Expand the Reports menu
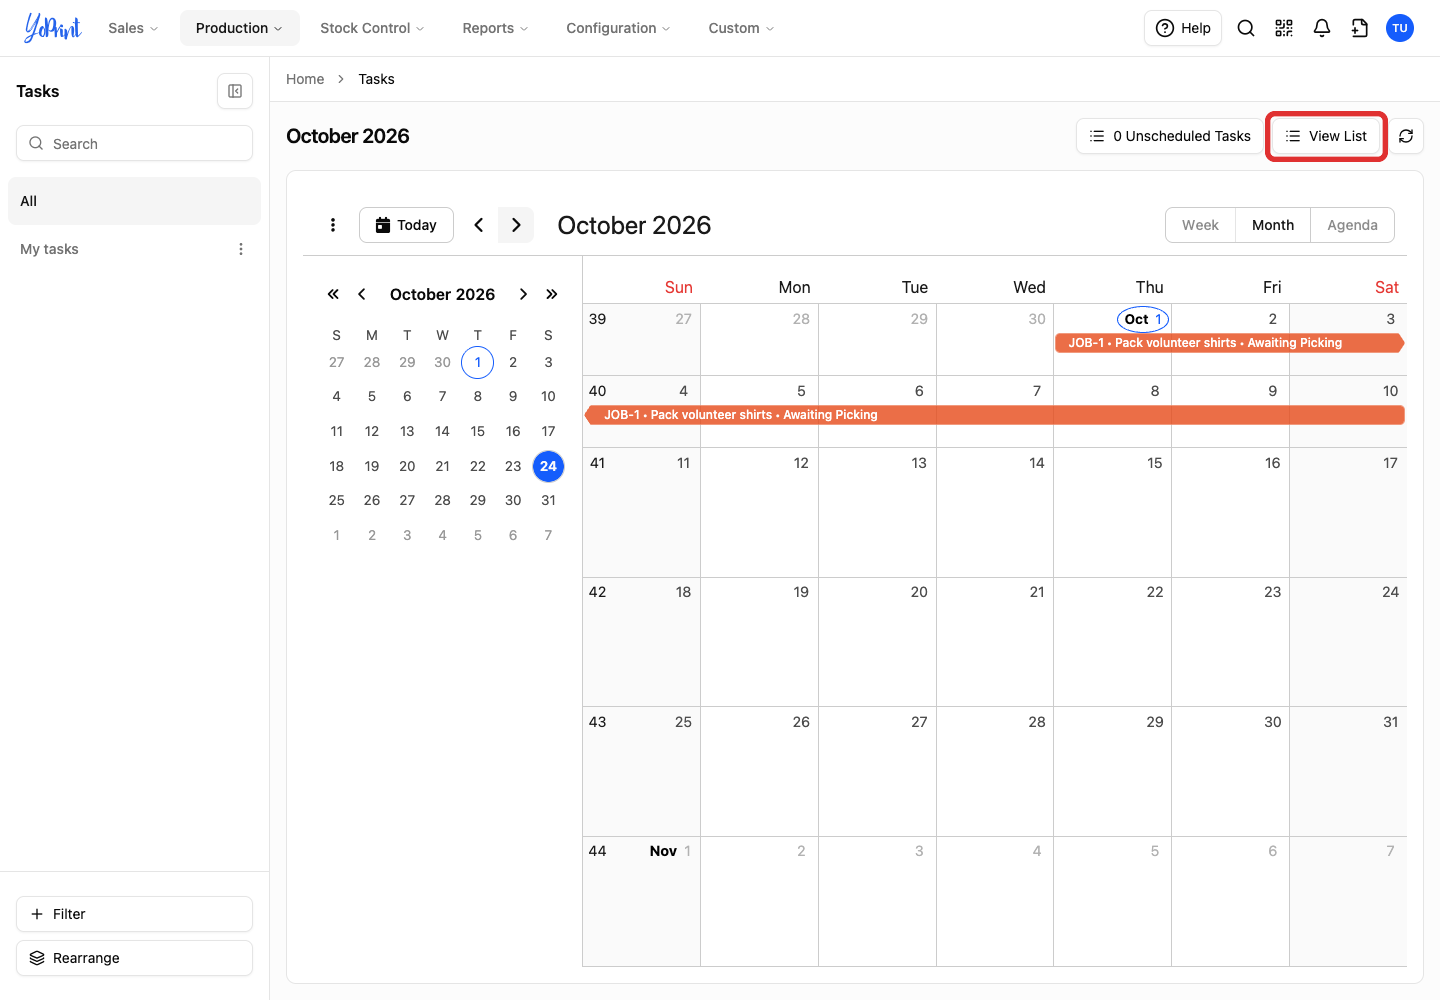Viewport: 1440px width, 1000px height. click(x=495, y=28)
